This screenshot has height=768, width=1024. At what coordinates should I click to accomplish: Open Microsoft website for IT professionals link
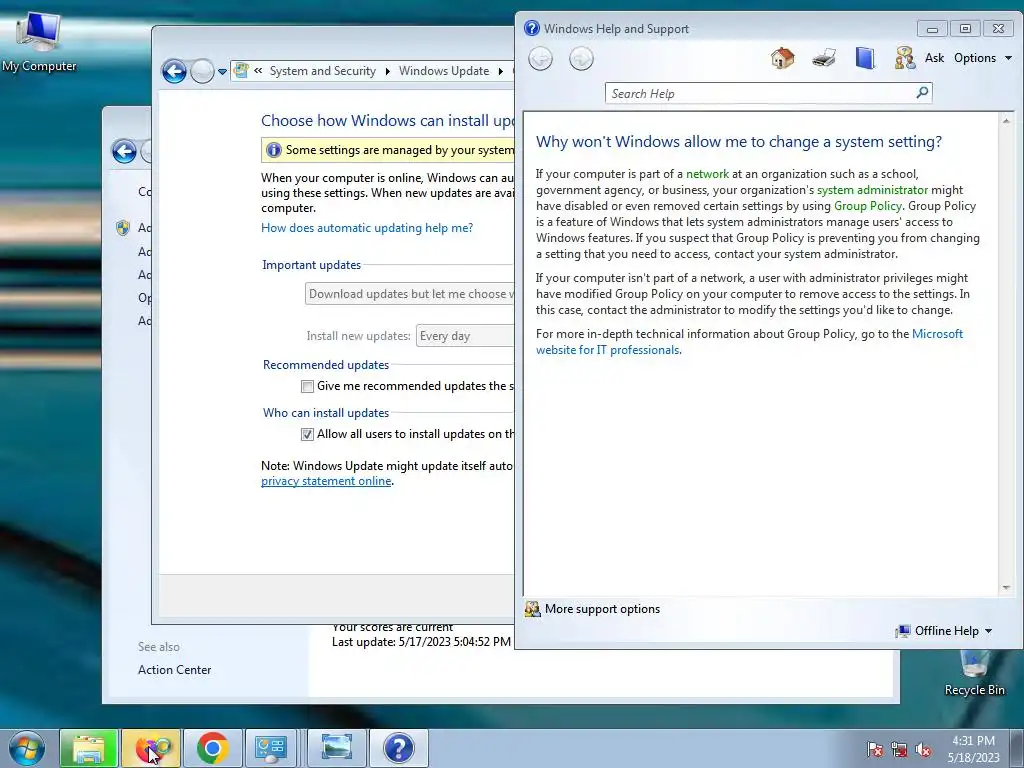click(749, 342)
